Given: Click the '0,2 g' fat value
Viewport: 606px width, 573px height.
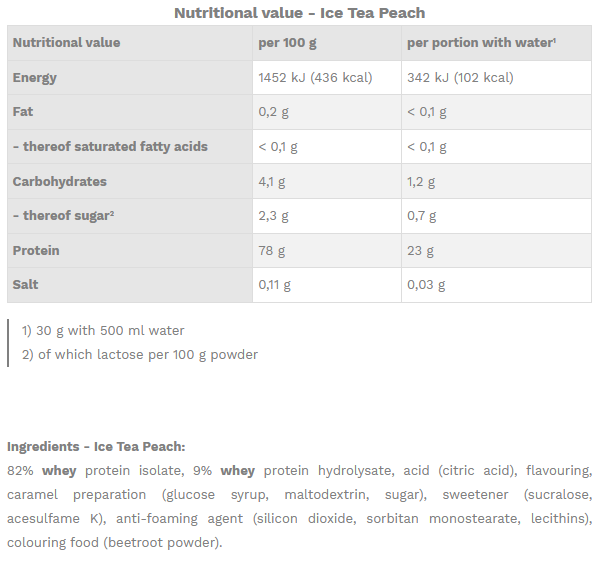Looking at the screenshot, I should point(274,112).
